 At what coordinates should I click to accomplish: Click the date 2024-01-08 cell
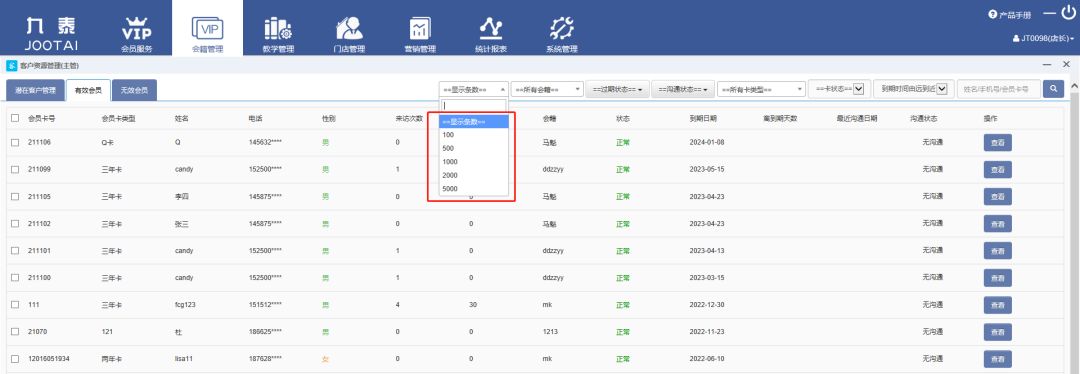(x=707, y=143)
